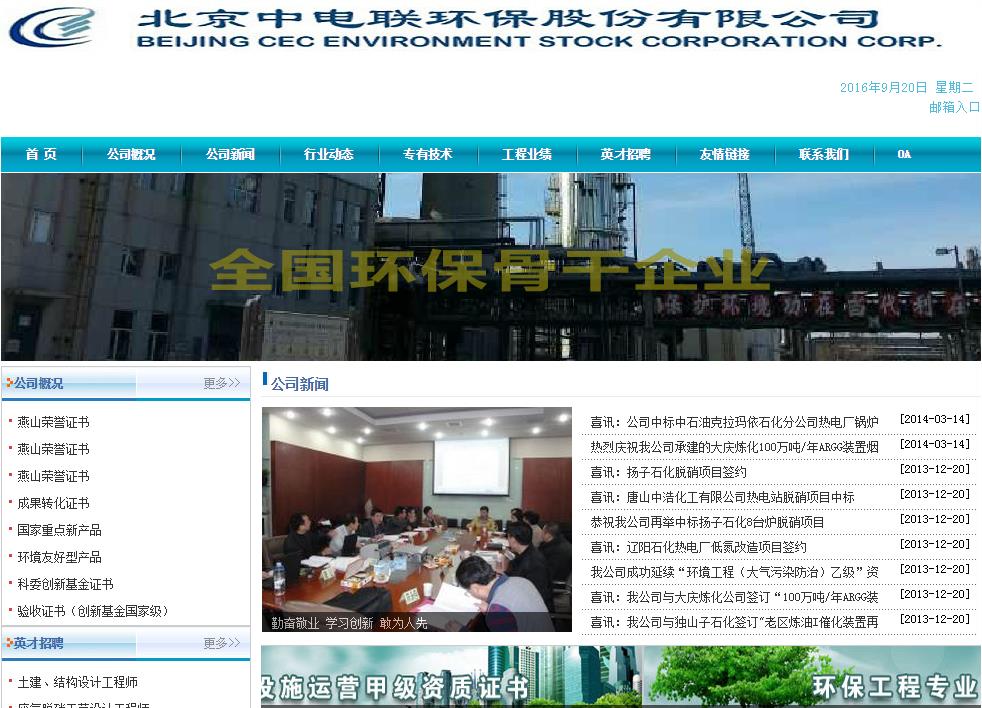Open the first 燕山荣誉证书 link

click(53, 422)
